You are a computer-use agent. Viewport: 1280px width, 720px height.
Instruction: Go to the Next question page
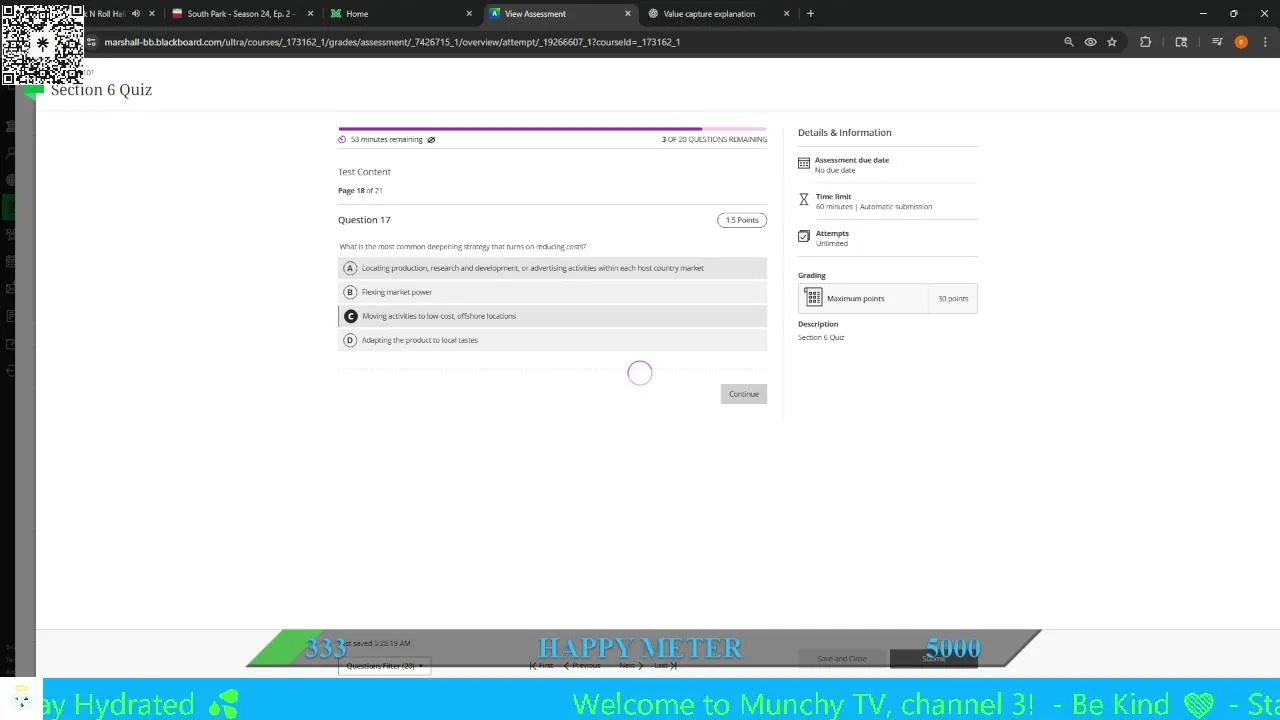pyautogui.click(x=631, y=666)
